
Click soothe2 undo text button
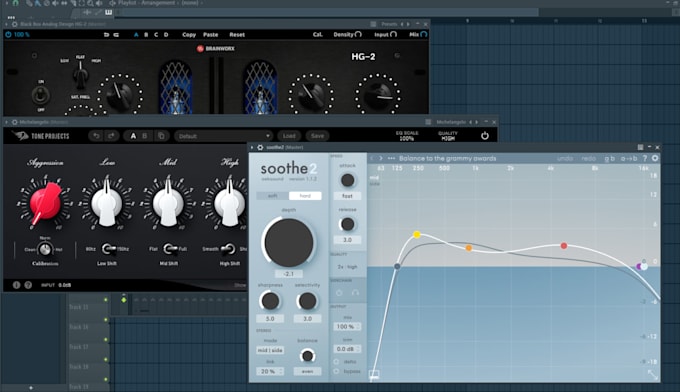(565, 158)
